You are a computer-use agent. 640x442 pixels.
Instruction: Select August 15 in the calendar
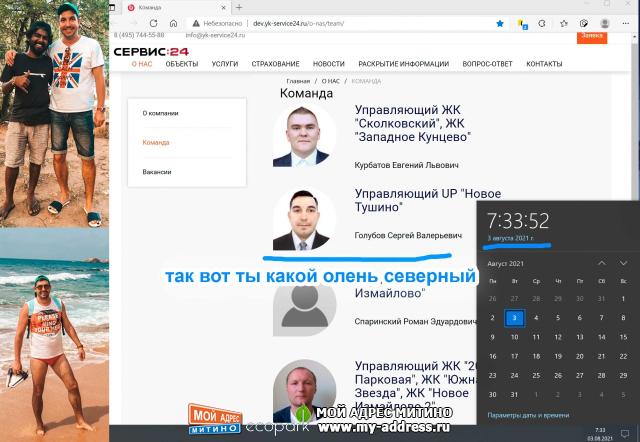[623, 337]
